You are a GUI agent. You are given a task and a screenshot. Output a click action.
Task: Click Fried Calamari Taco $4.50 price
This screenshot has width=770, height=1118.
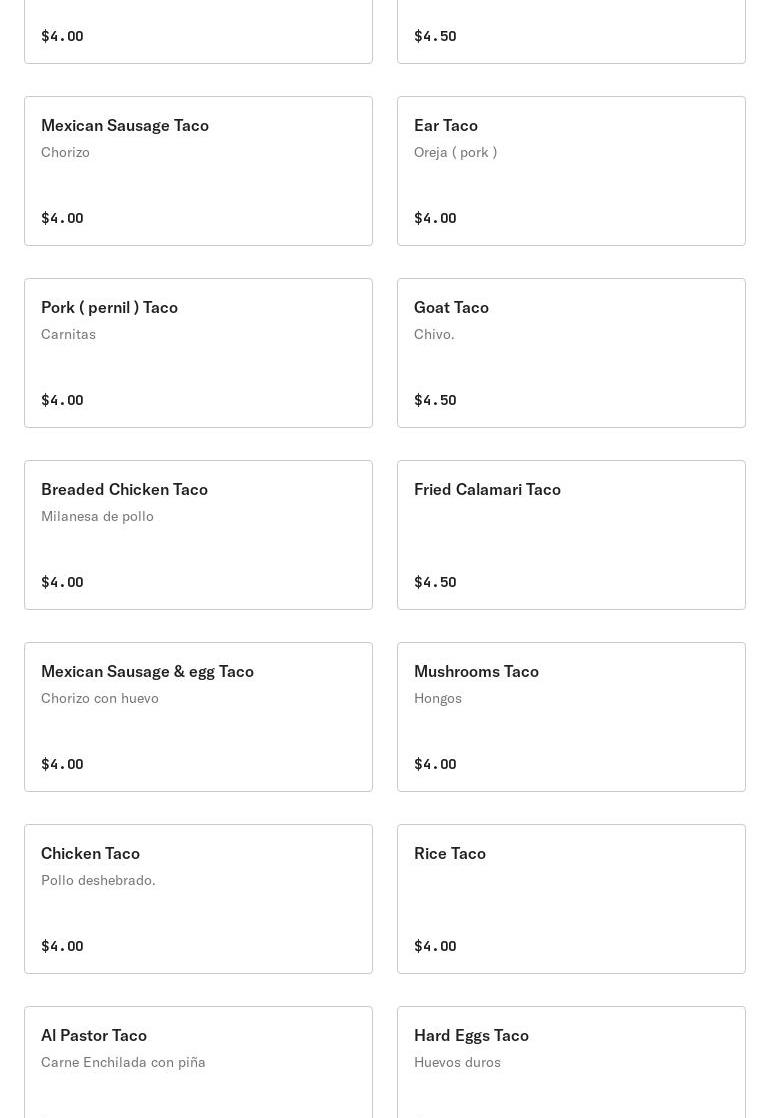(435, 582)
